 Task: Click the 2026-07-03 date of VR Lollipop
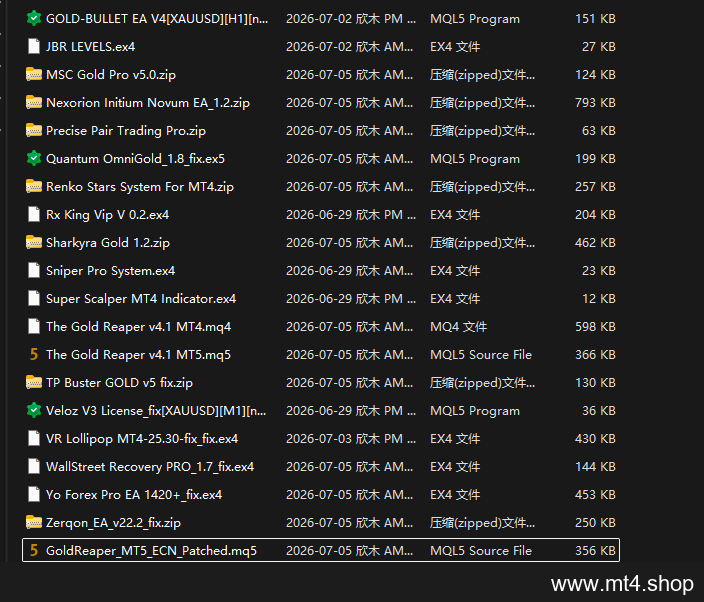coord(351,439)
